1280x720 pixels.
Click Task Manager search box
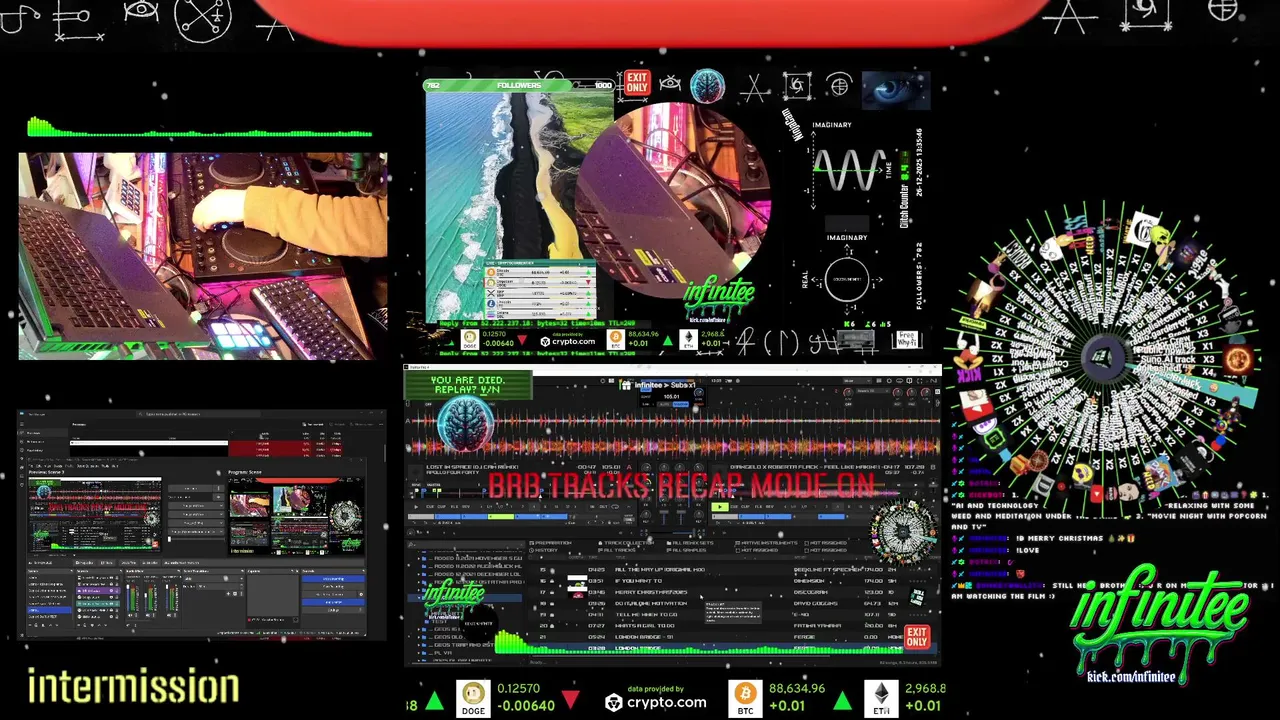(198, 414)
